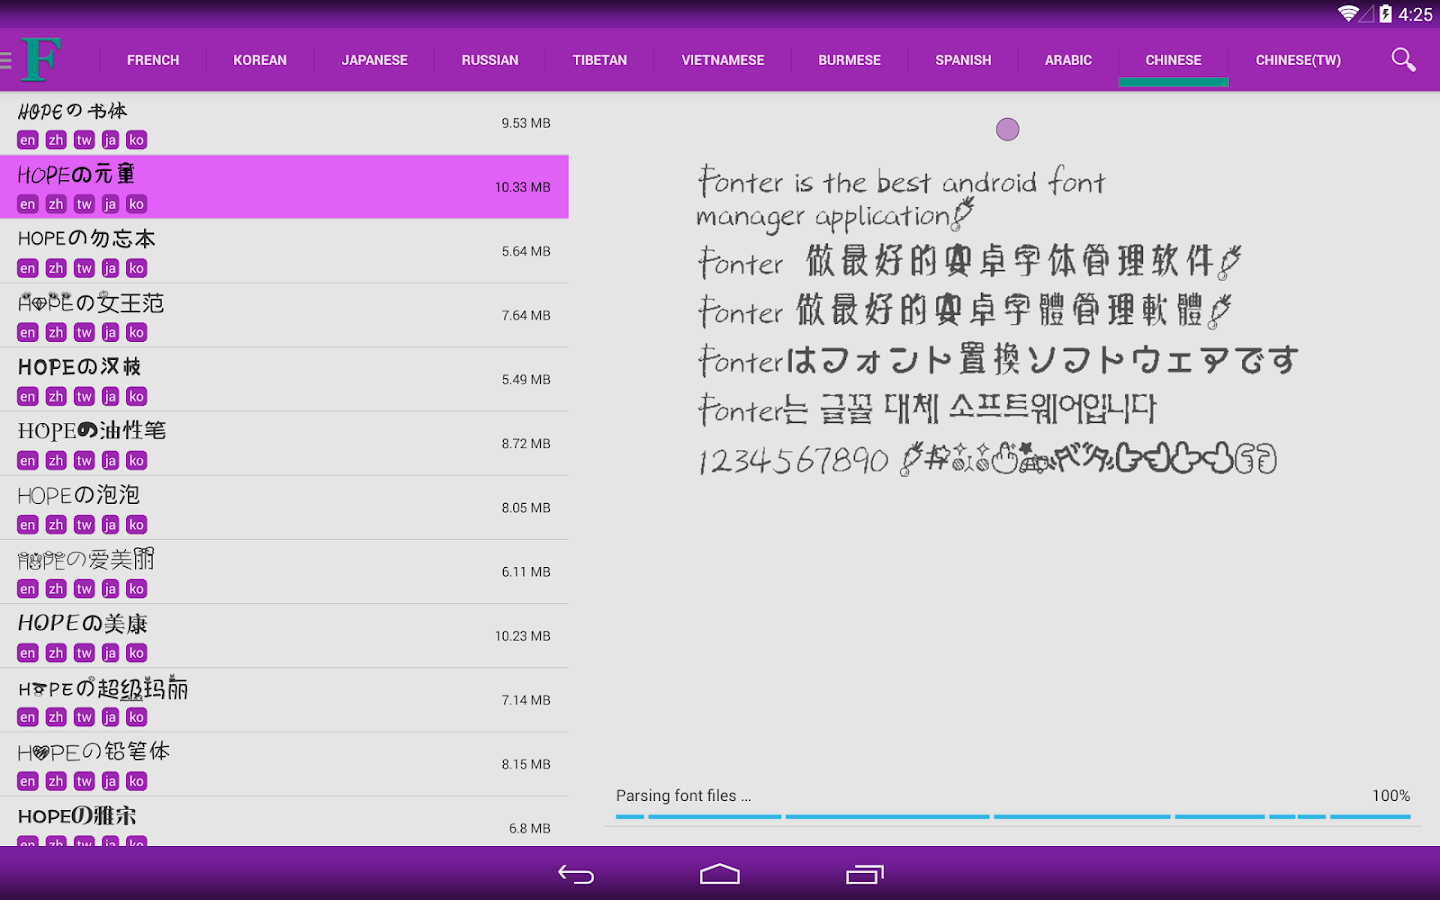Click the 'Parsing font files ...' status text

tap(683, 796)
